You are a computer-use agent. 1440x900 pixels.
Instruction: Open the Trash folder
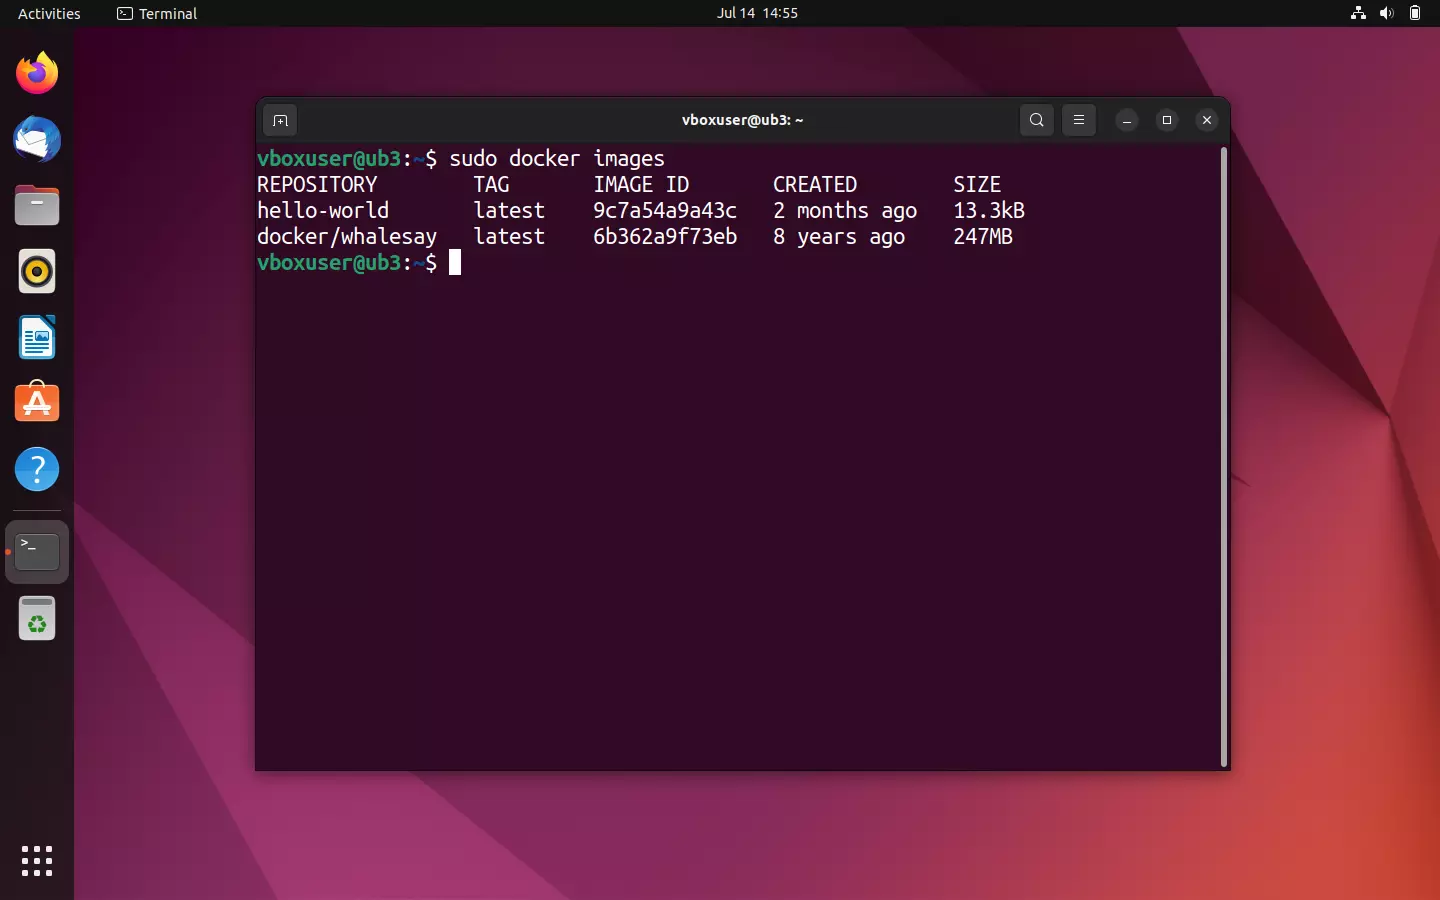(x=36, y=618)
